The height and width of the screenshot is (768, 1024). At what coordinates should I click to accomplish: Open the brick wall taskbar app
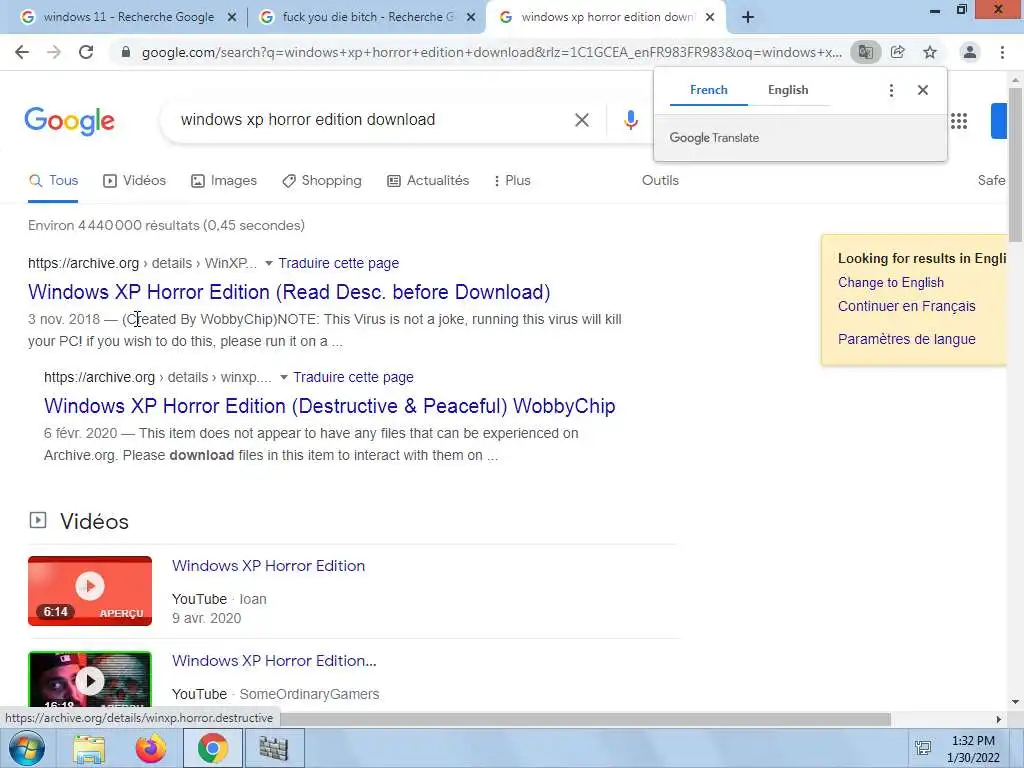[x=274, y=749]
